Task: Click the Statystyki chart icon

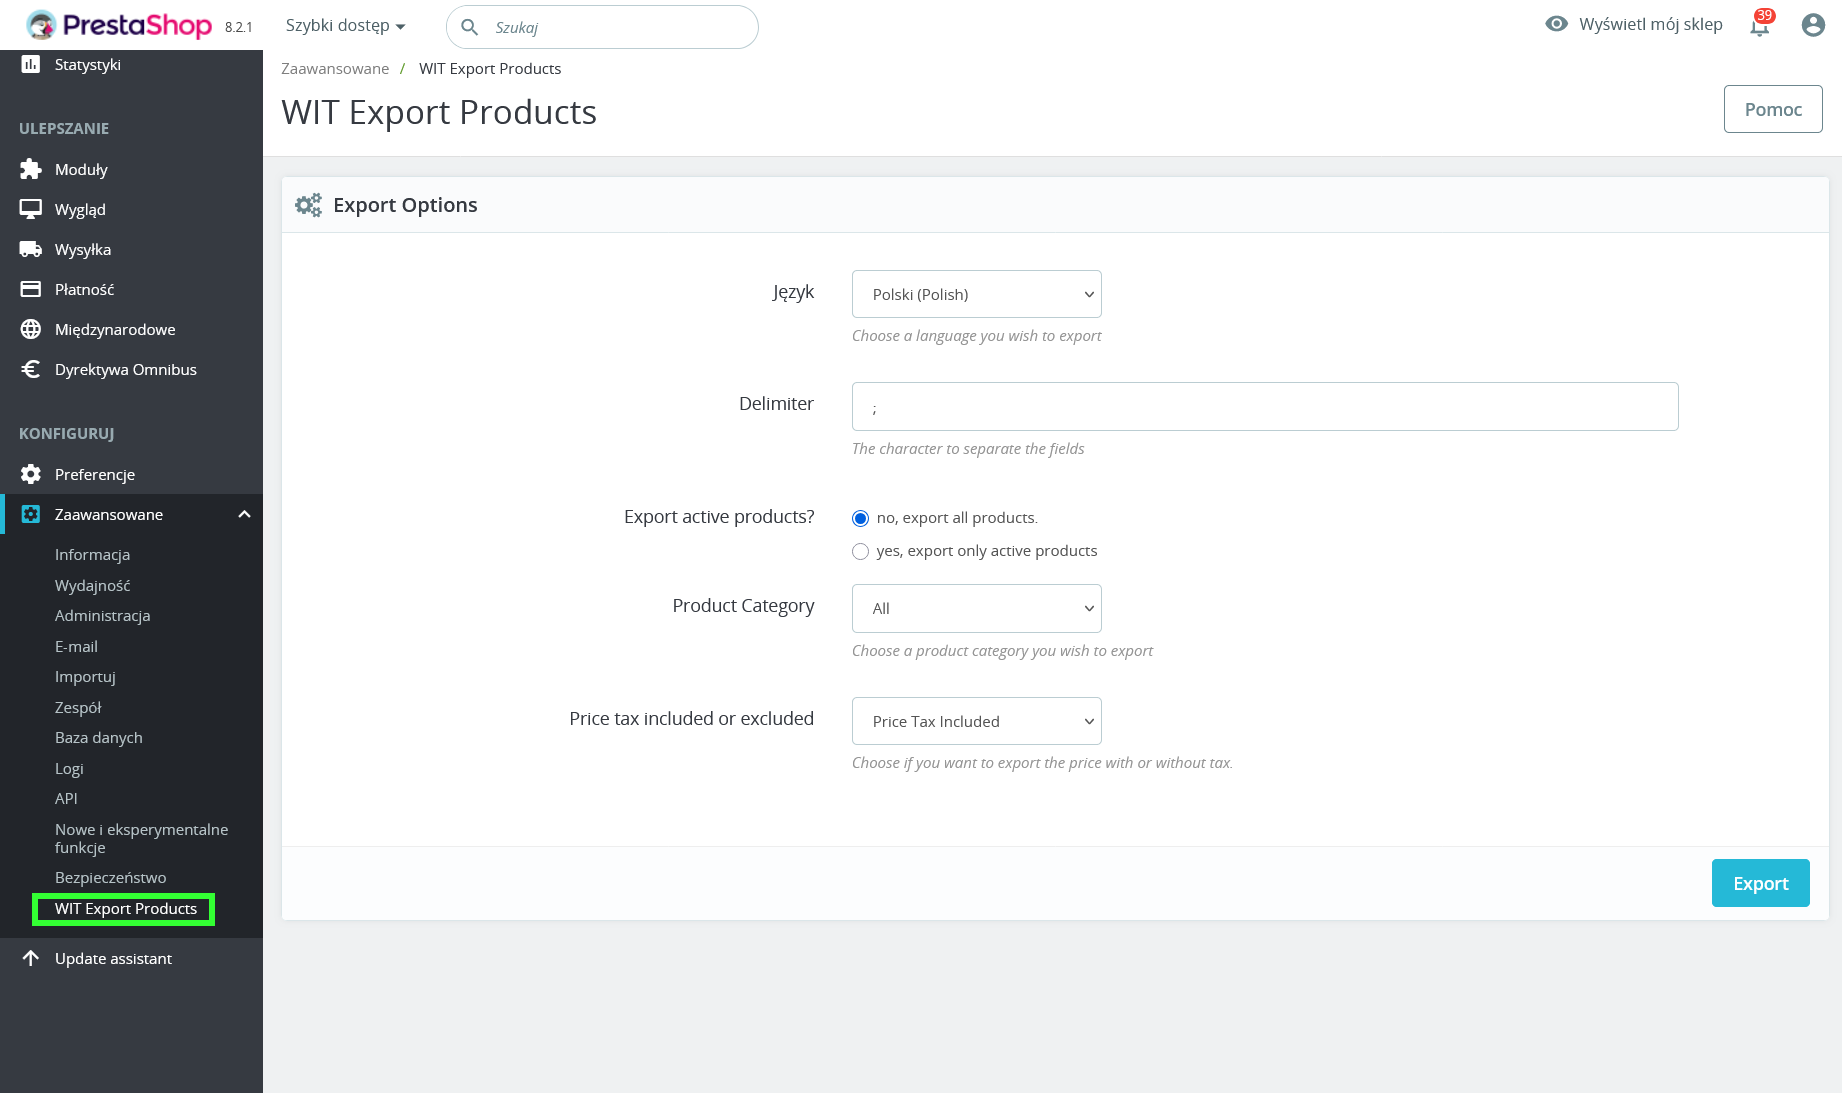Action: [31, 64]
